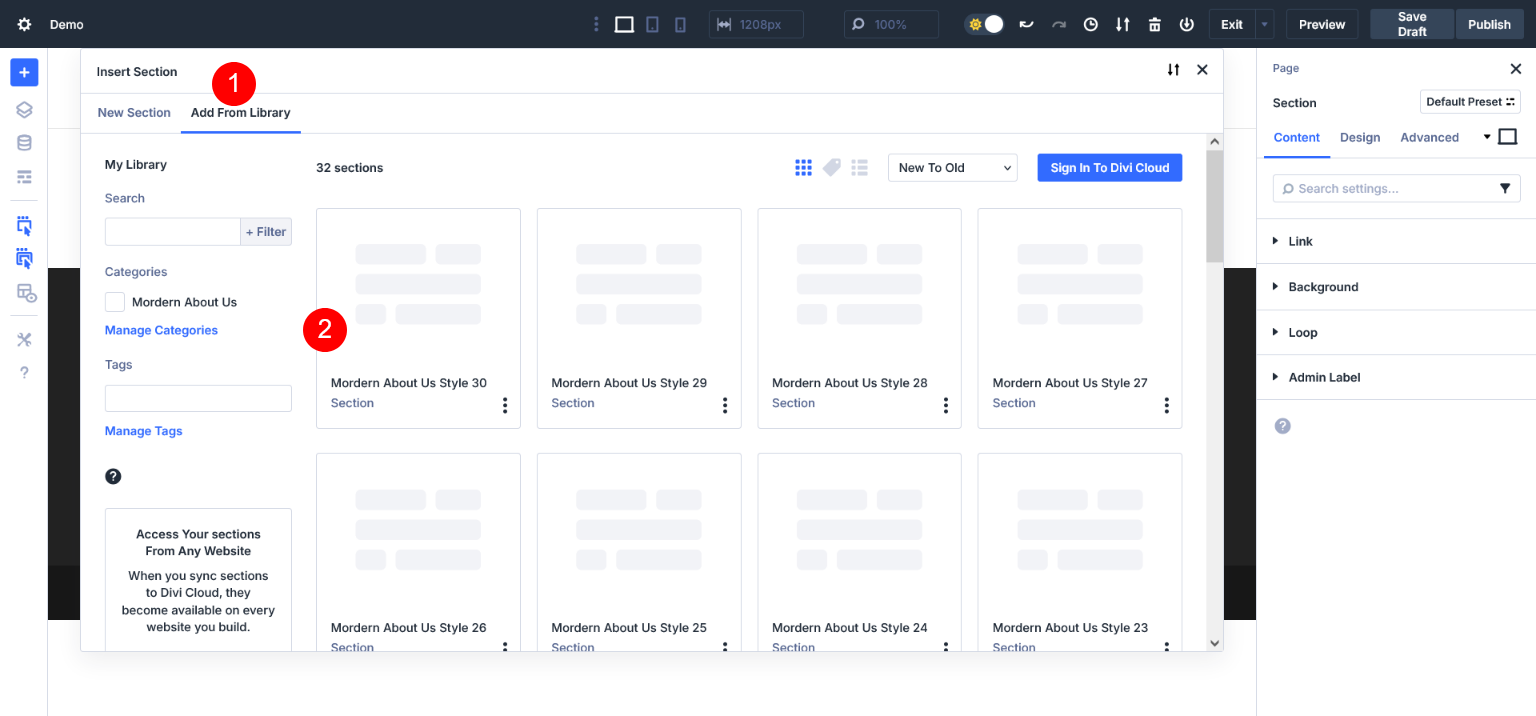The image size is (1536, 716).
Task: Click the filter icon in search settings
Action: coord(1505,188)
